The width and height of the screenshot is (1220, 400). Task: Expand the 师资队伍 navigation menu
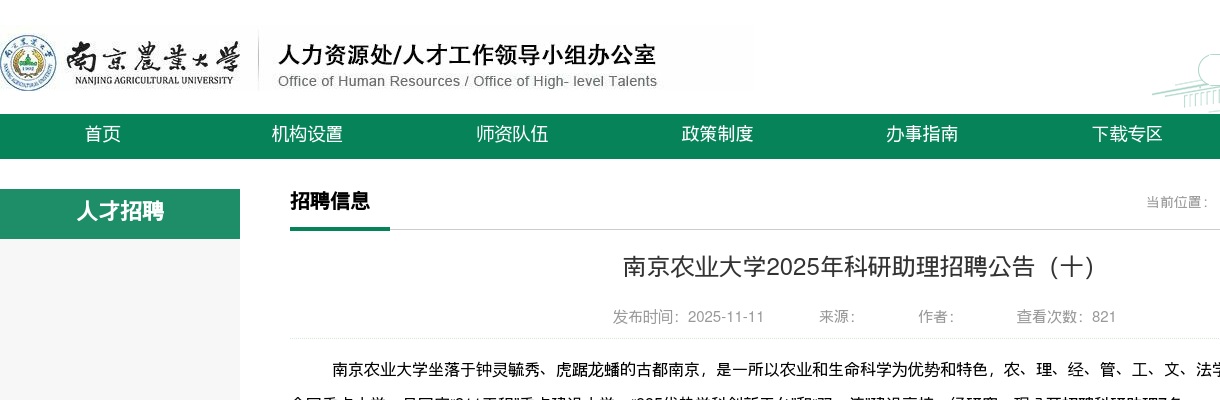(512, 135)
